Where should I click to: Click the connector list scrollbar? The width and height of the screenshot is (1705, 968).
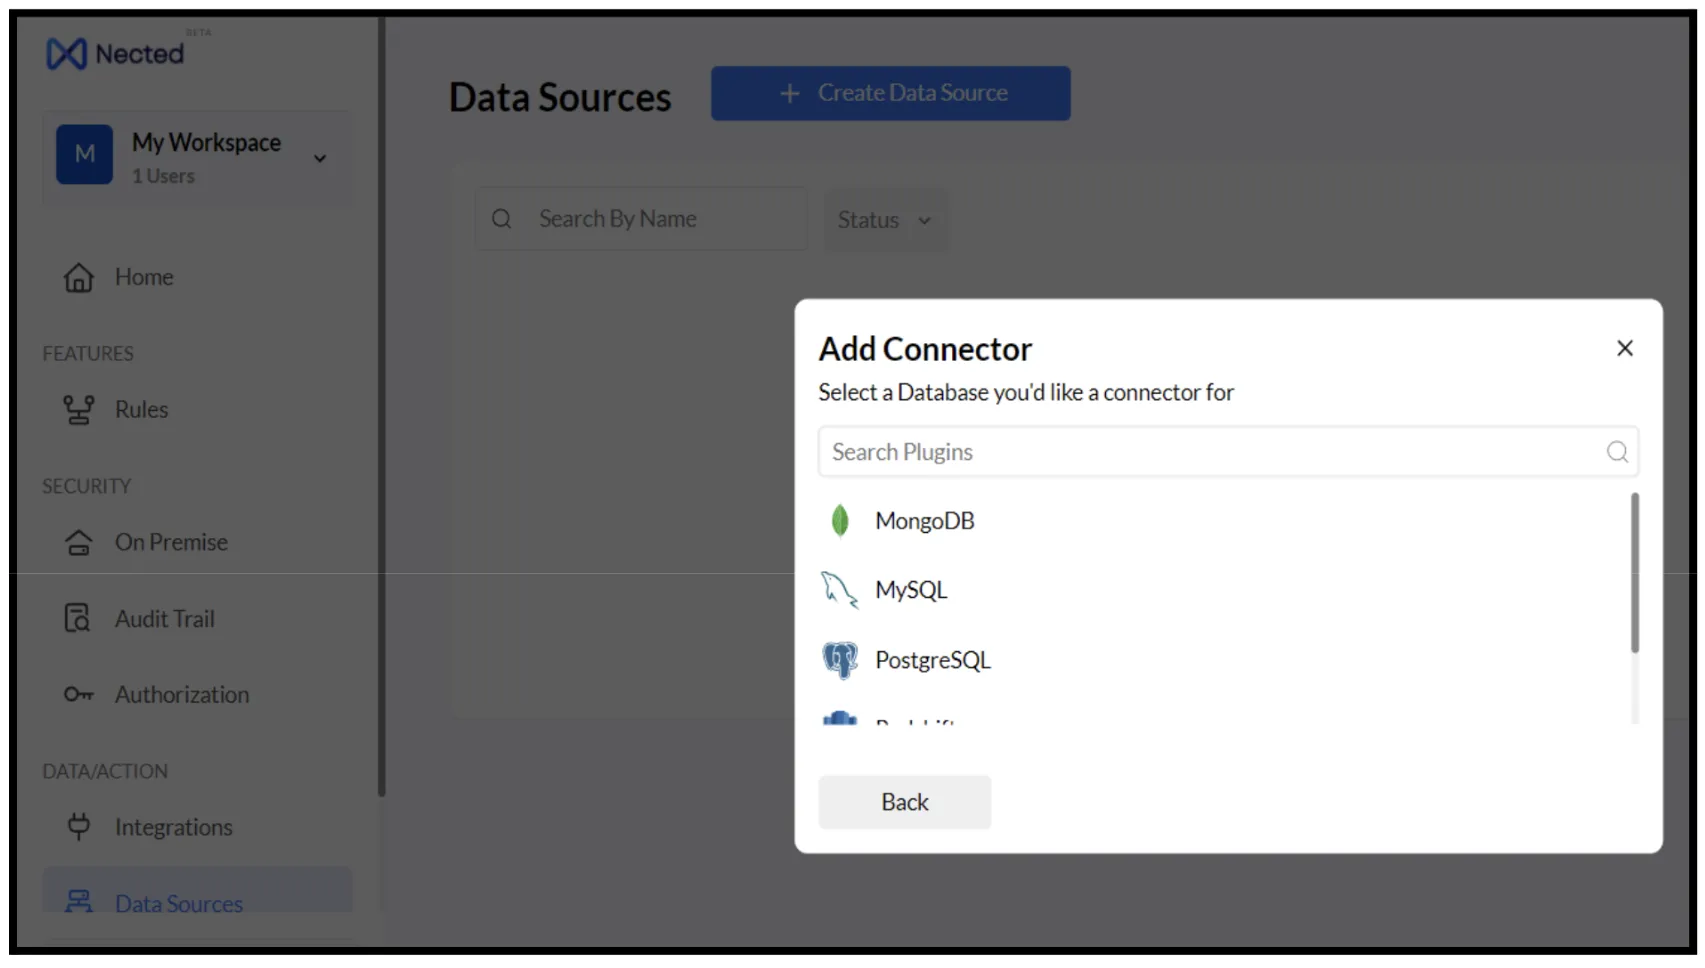[x=1635, y=573]
